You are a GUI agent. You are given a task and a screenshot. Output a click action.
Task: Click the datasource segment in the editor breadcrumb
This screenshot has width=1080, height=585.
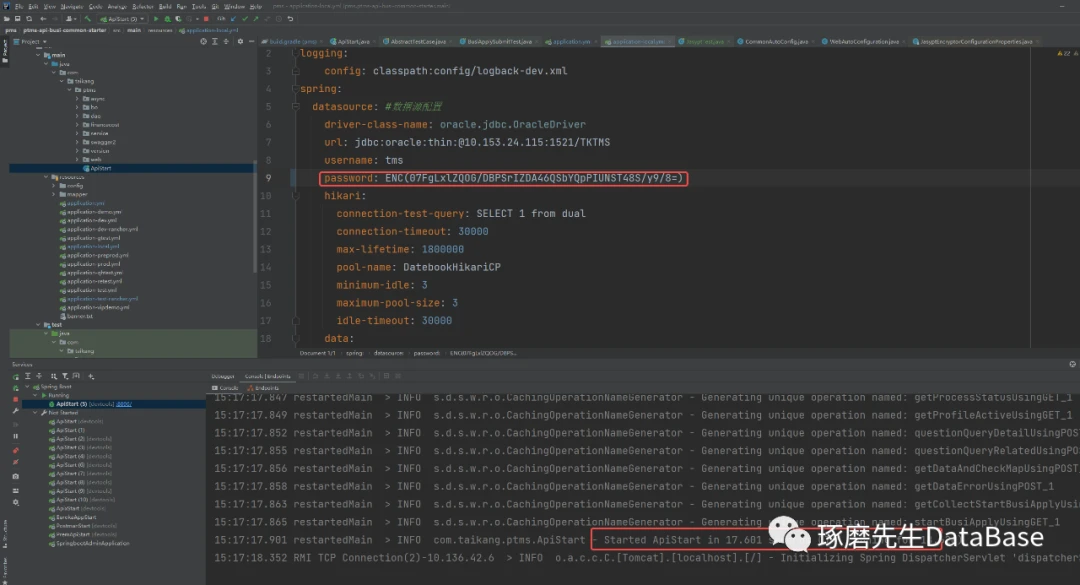tap(388, 353)
